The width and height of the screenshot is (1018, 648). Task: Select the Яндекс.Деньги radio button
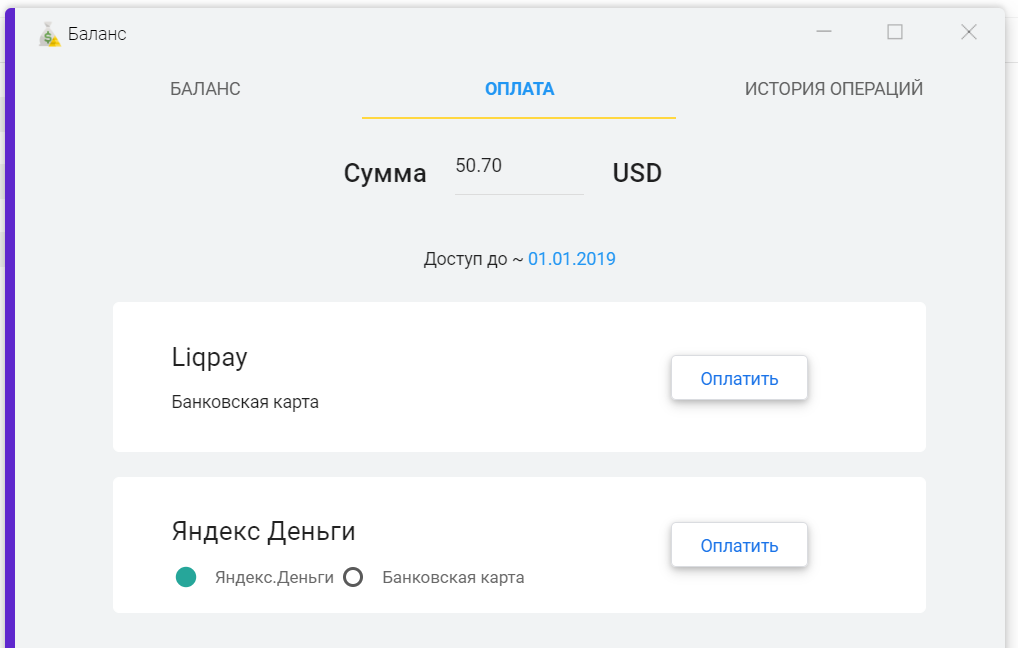click(x=185, y=577)
